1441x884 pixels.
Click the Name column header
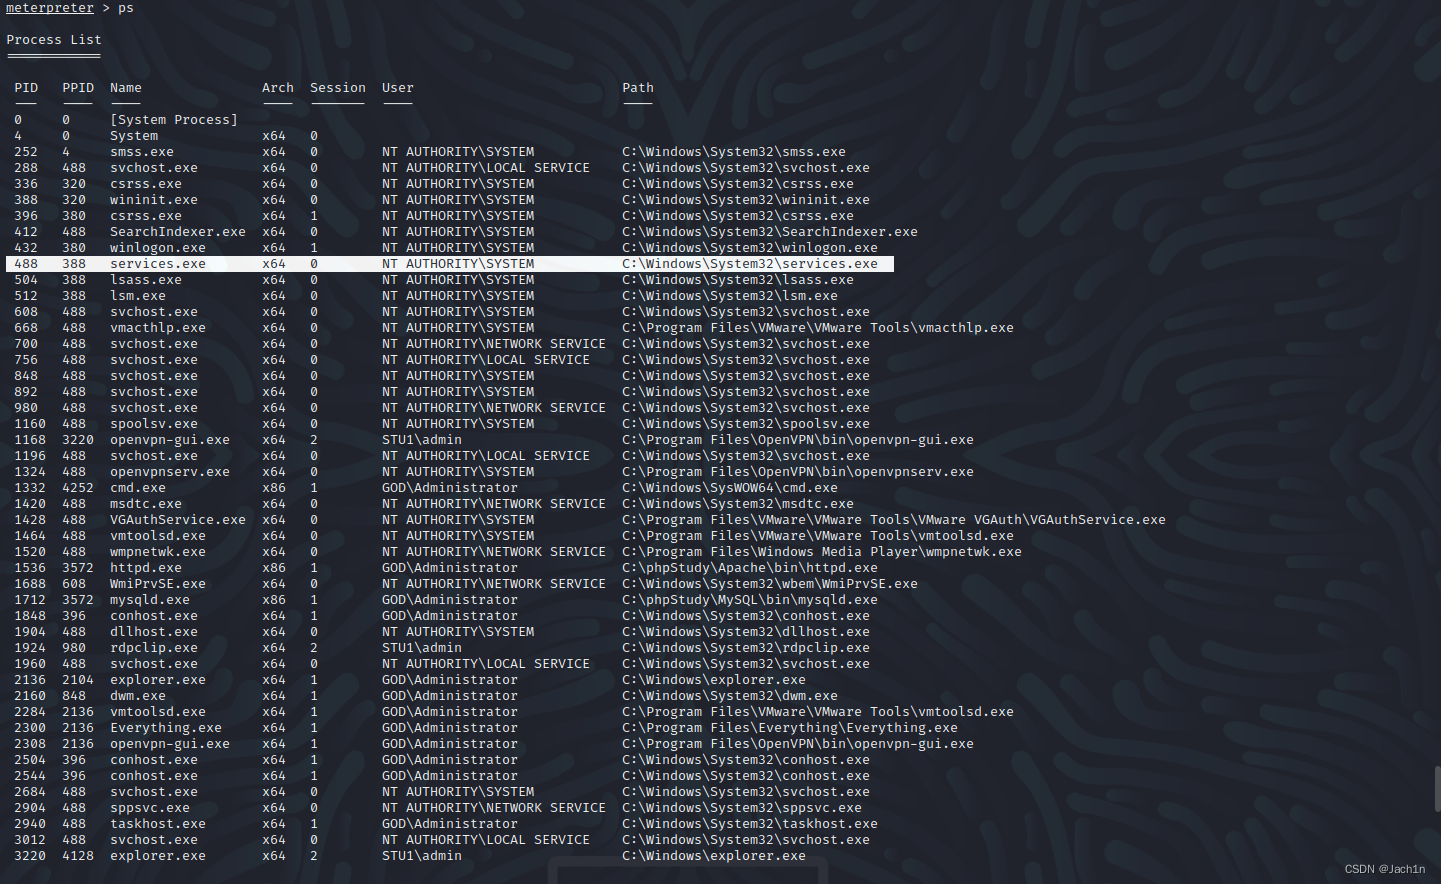(x=126, y=88)
